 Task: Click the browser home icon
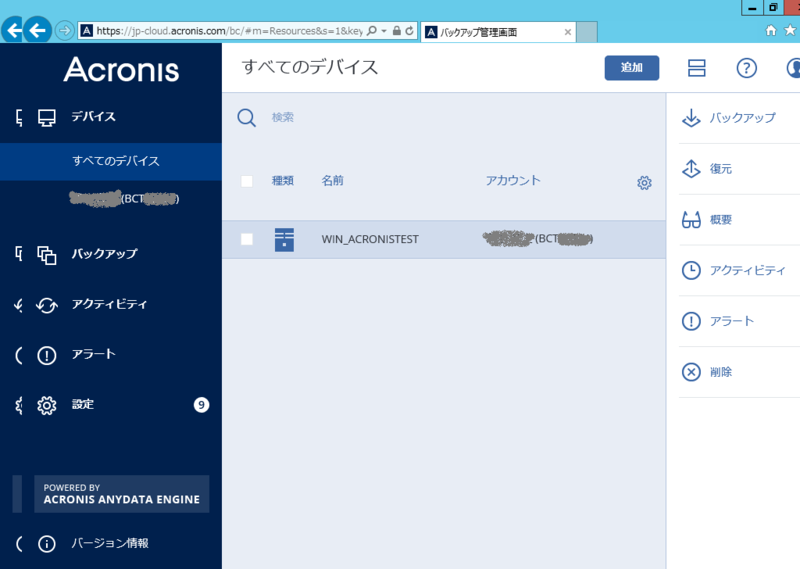coord(771,31)
